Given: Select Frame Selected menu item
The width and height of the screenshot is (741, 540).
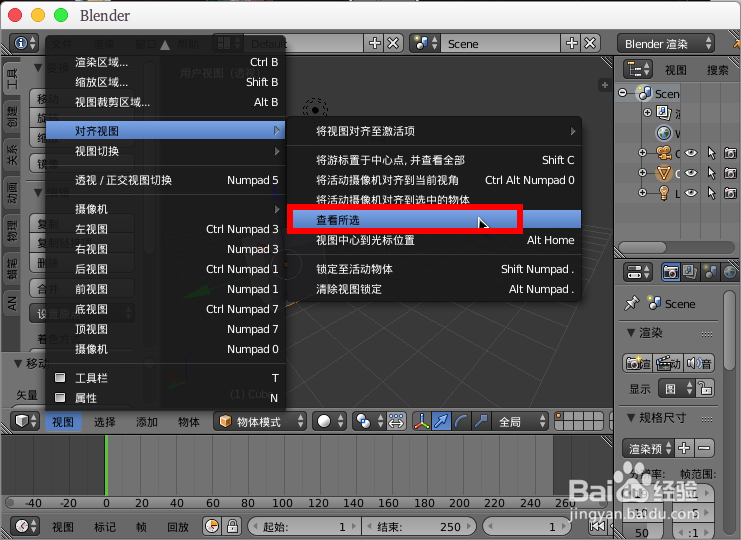Looking at the screenshot, I should (434, 219).
